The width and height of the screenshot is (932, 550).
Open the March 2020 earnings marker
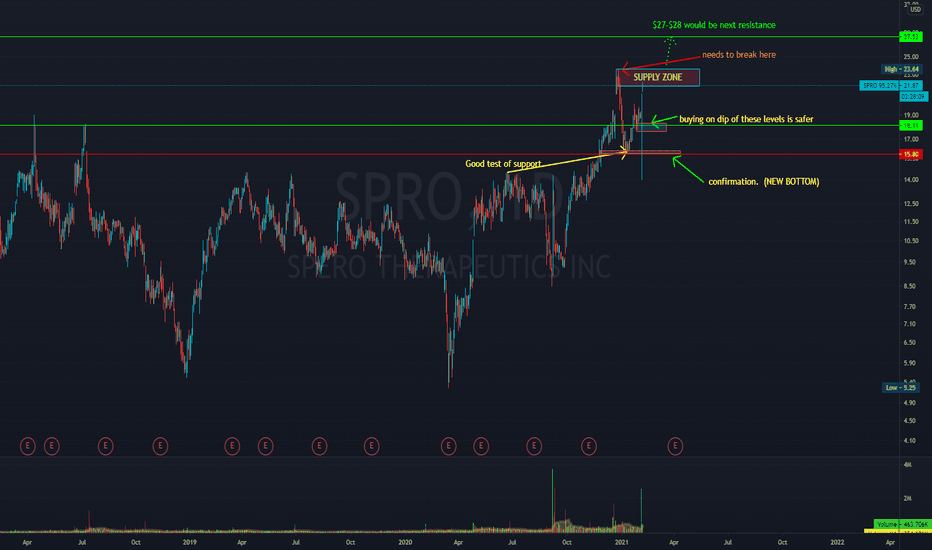click(449, 445)
